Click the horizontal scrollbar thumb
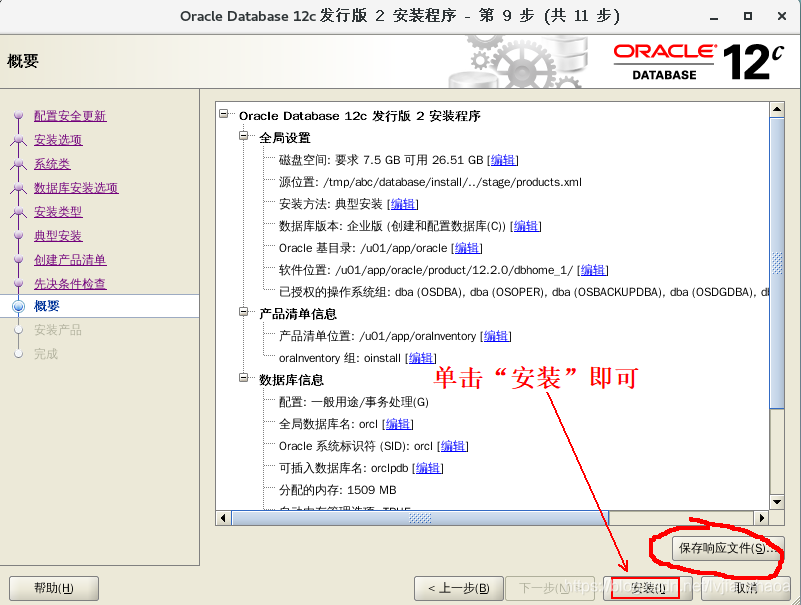This screenshot has width=801, height=605. click(420, 518)
